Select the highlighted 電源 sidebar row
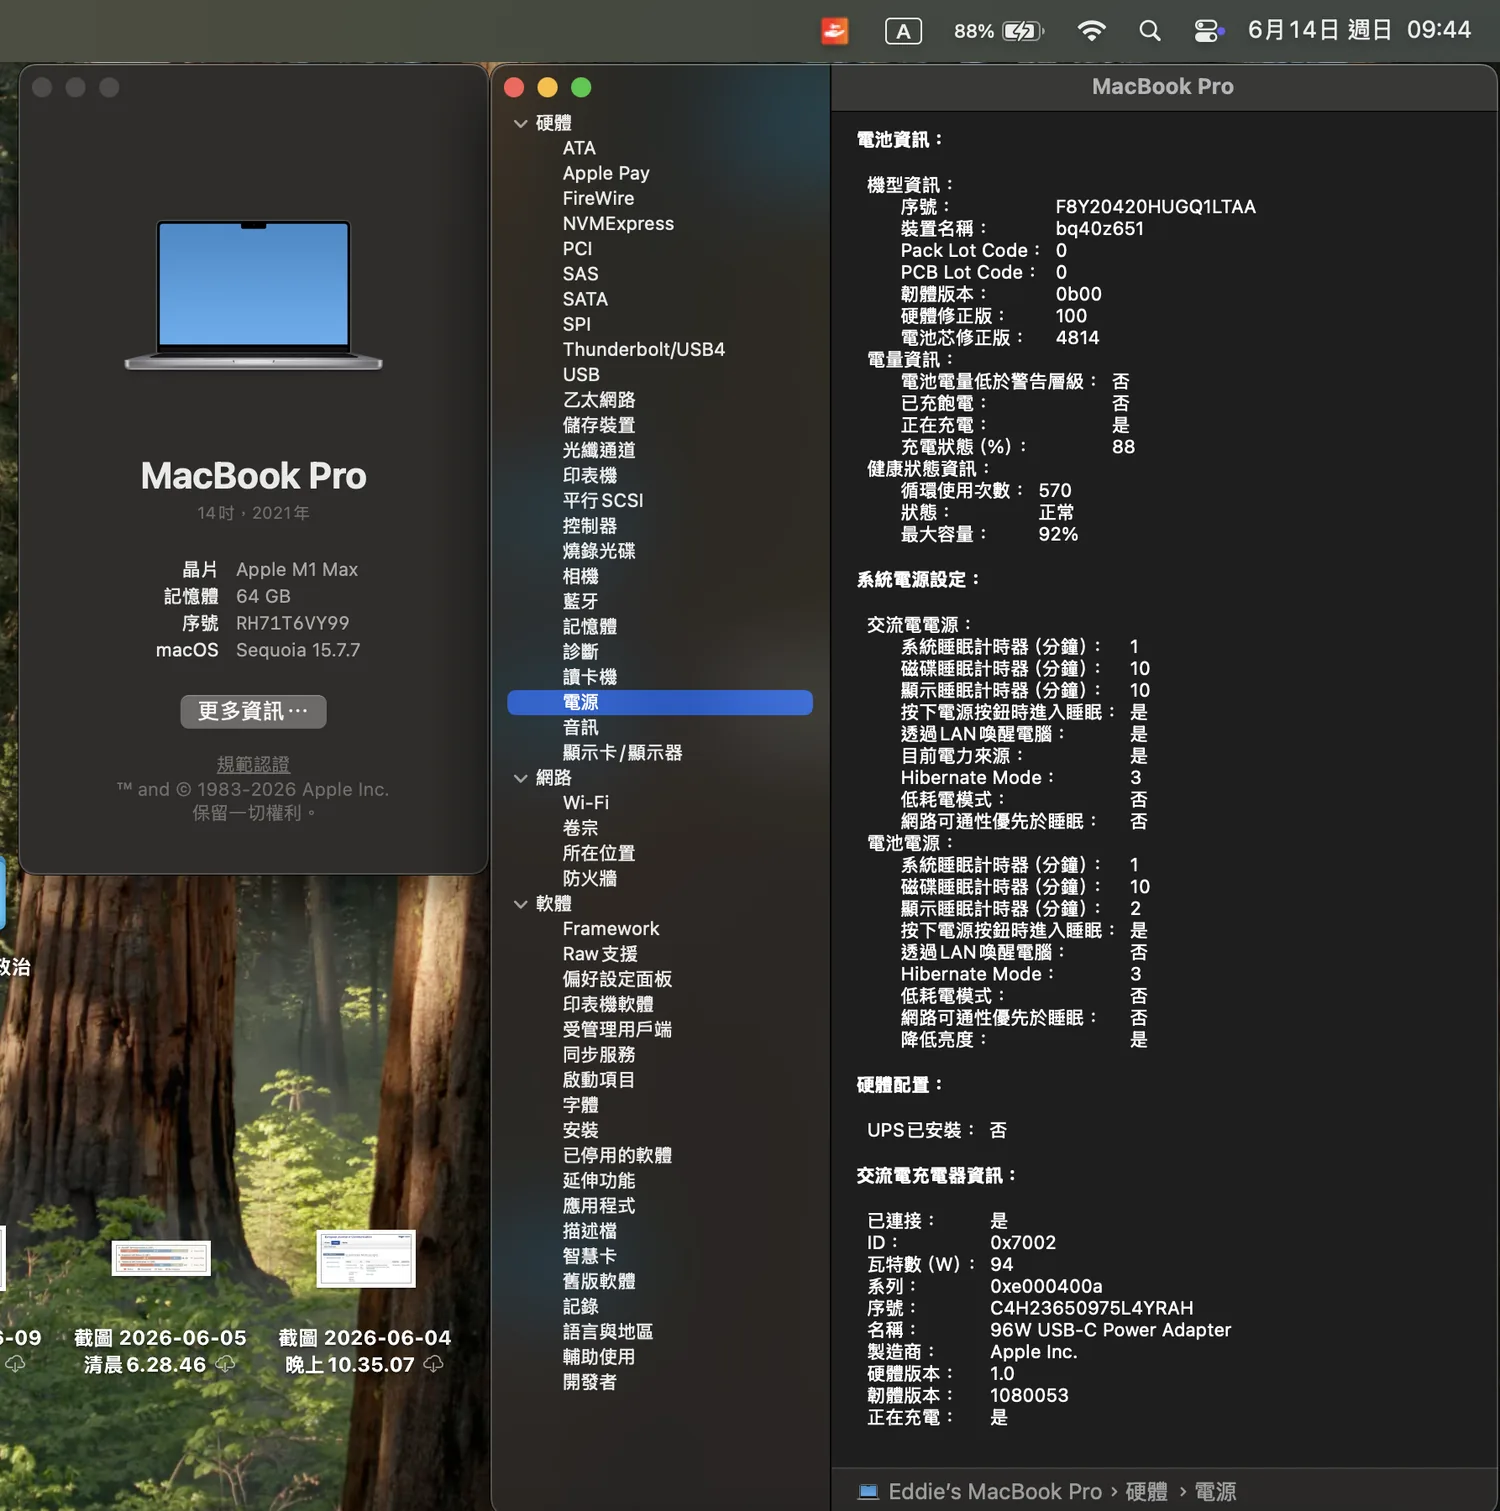 (660, 702)
